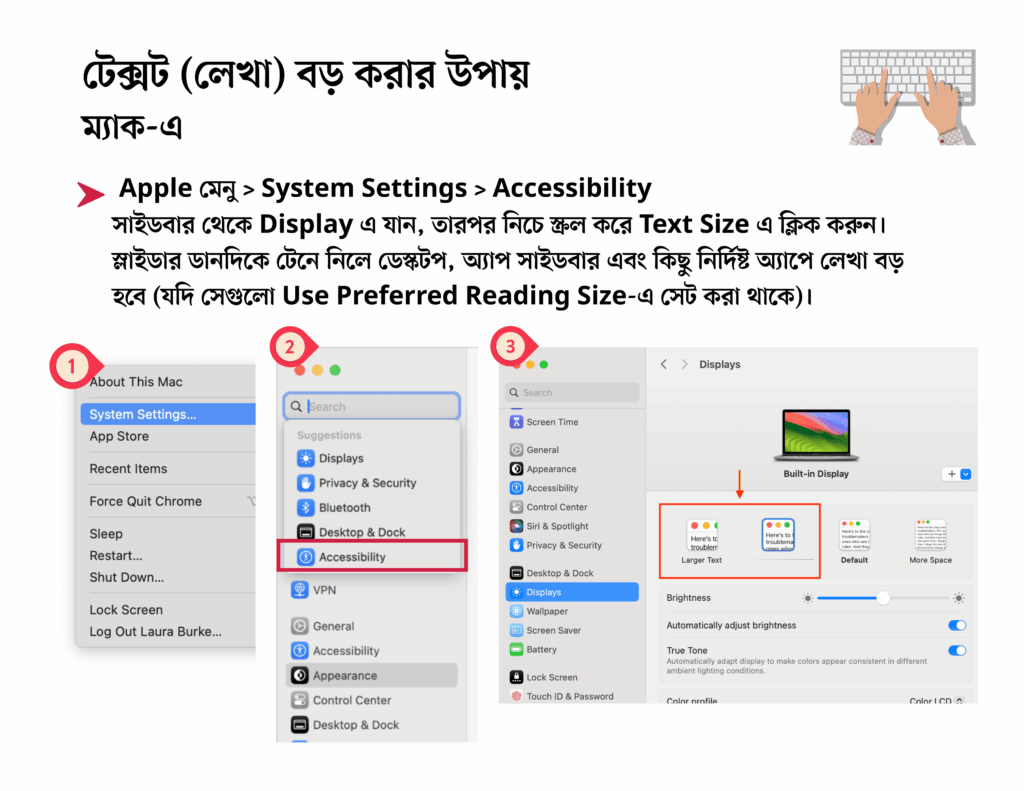Expand the Color profile Color LCD selector
Viewport: 1024px width, 791px height.
click(x=936, y=701)
